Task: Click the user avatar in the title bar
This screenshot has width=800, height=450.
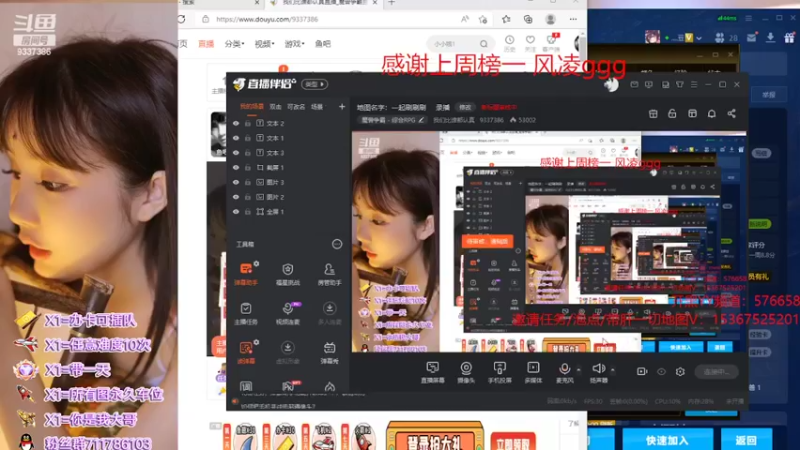Action: (611, 84)
